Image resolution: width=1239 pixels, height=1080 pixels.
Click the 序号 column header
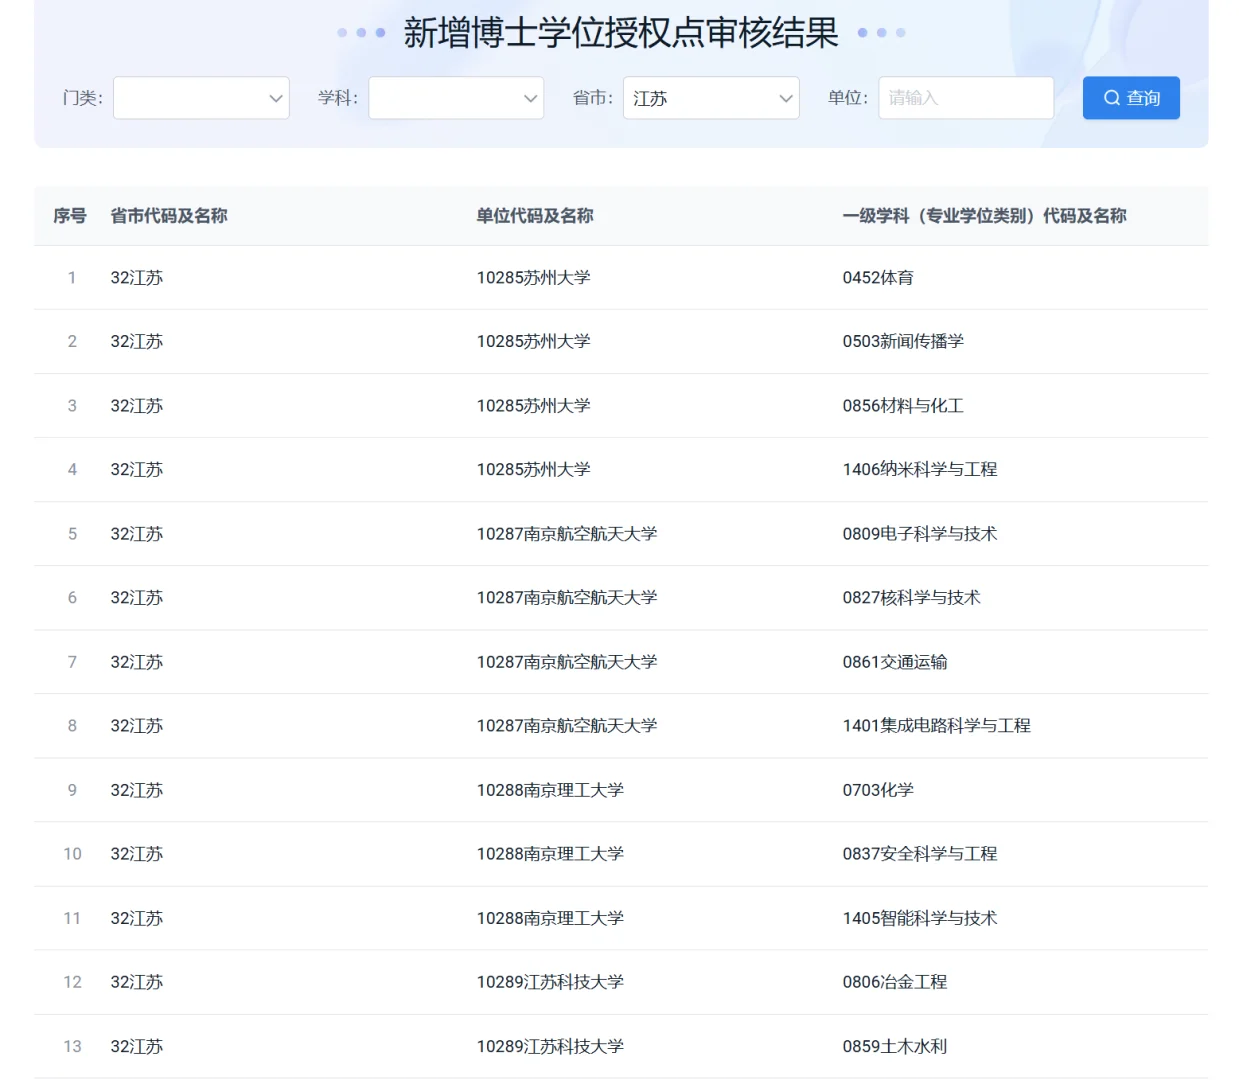(70, 216)
